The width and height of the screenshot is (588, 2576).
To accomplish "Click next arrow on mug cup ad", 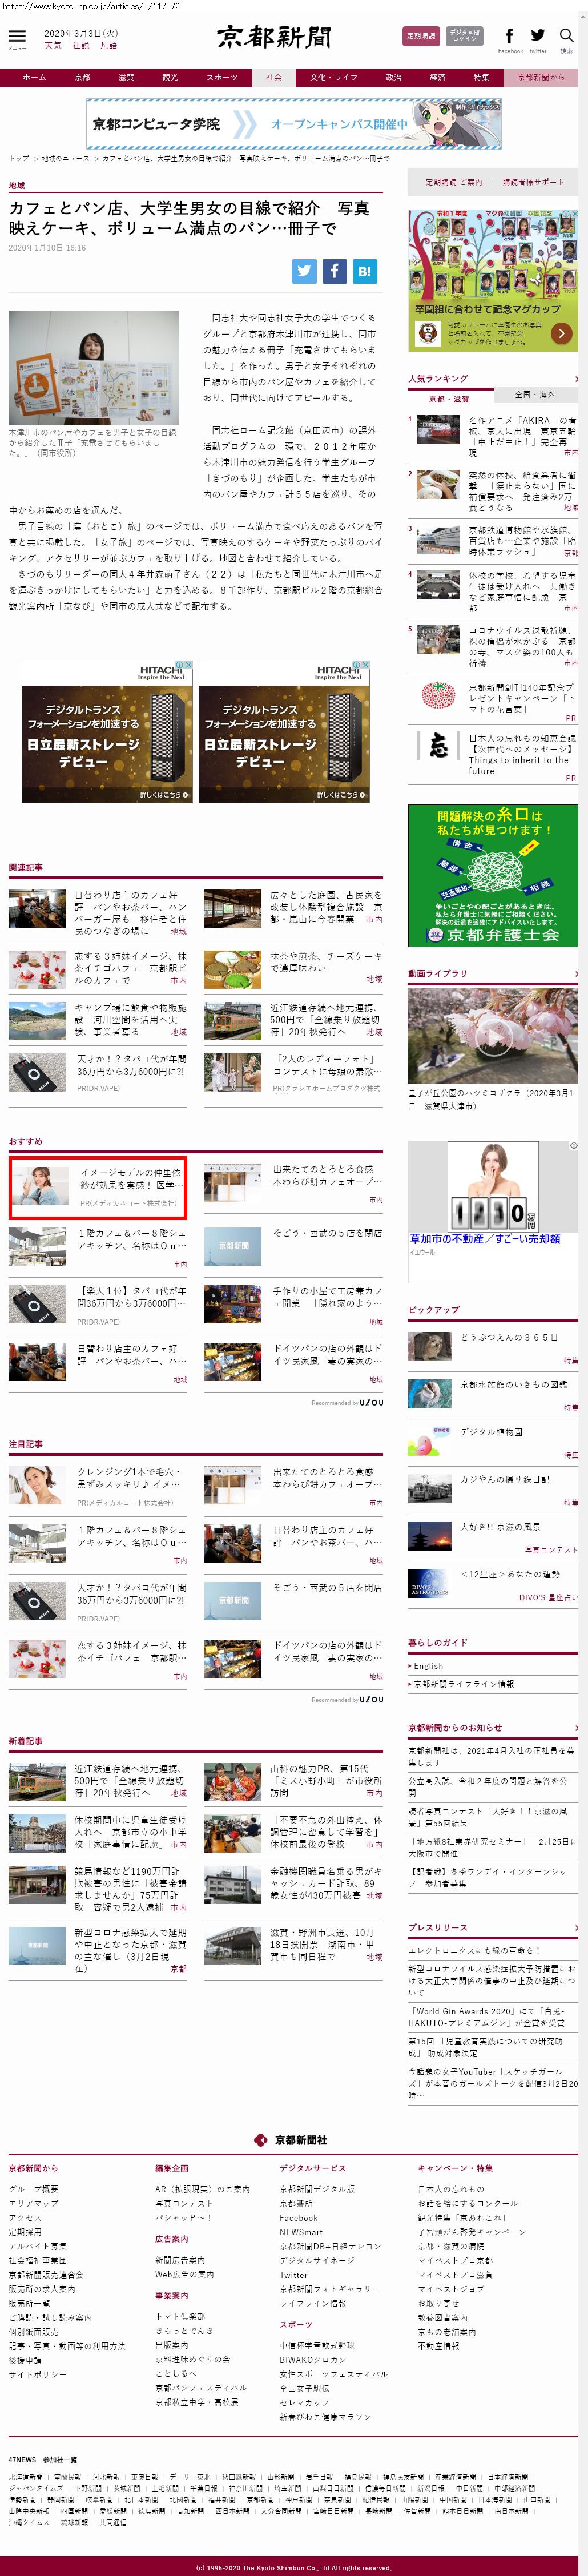I will [x=562, y=333].
